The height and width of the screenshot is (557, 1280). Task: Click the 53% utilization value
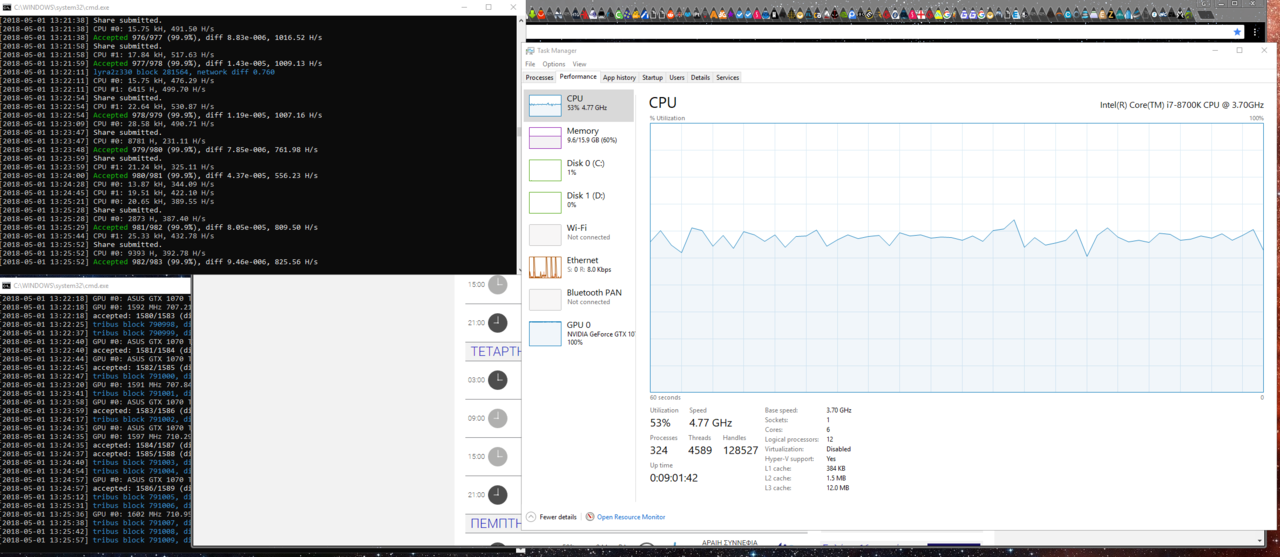point(660,423)
